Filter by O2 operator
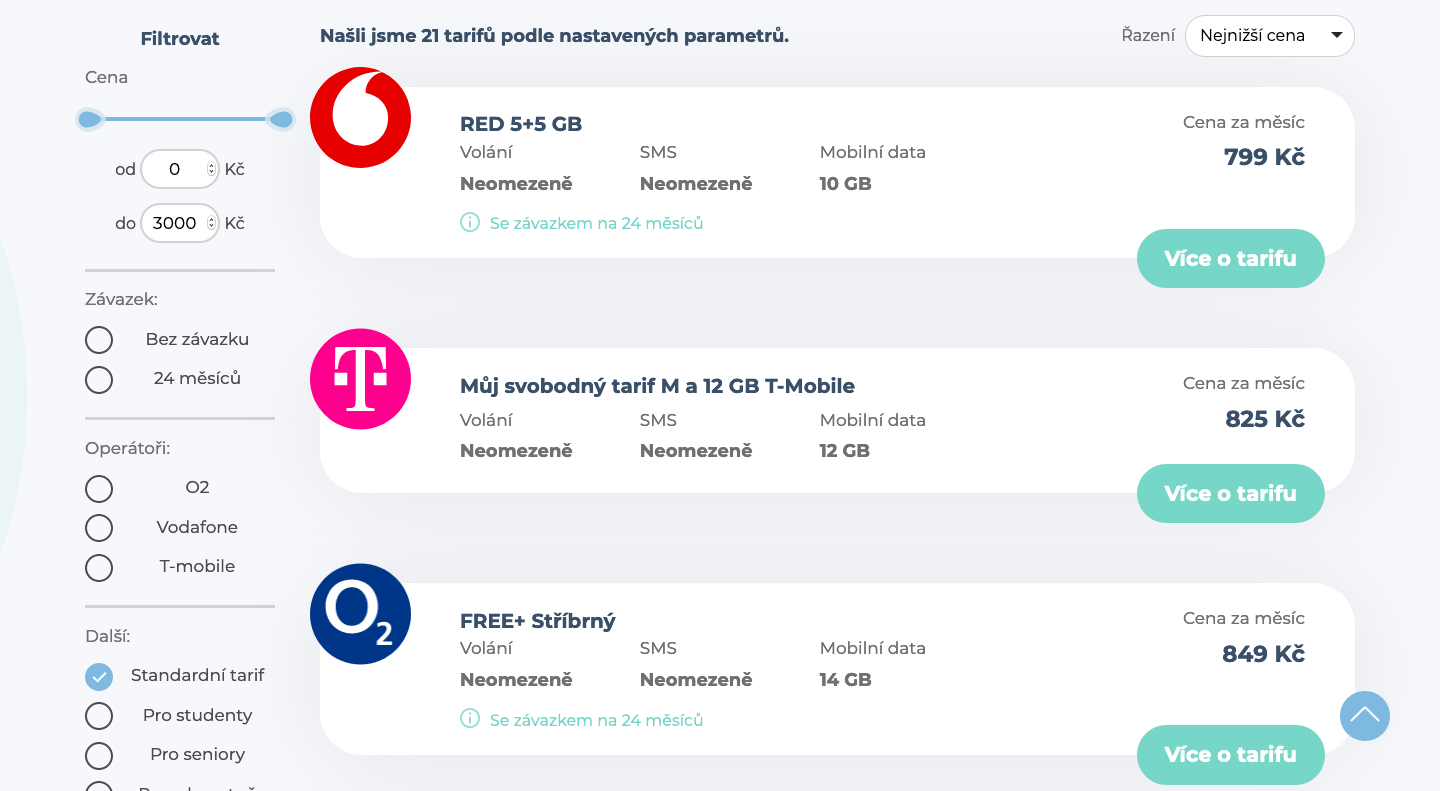This screenshot has height=791, width=1440. [x=99, y=489]
